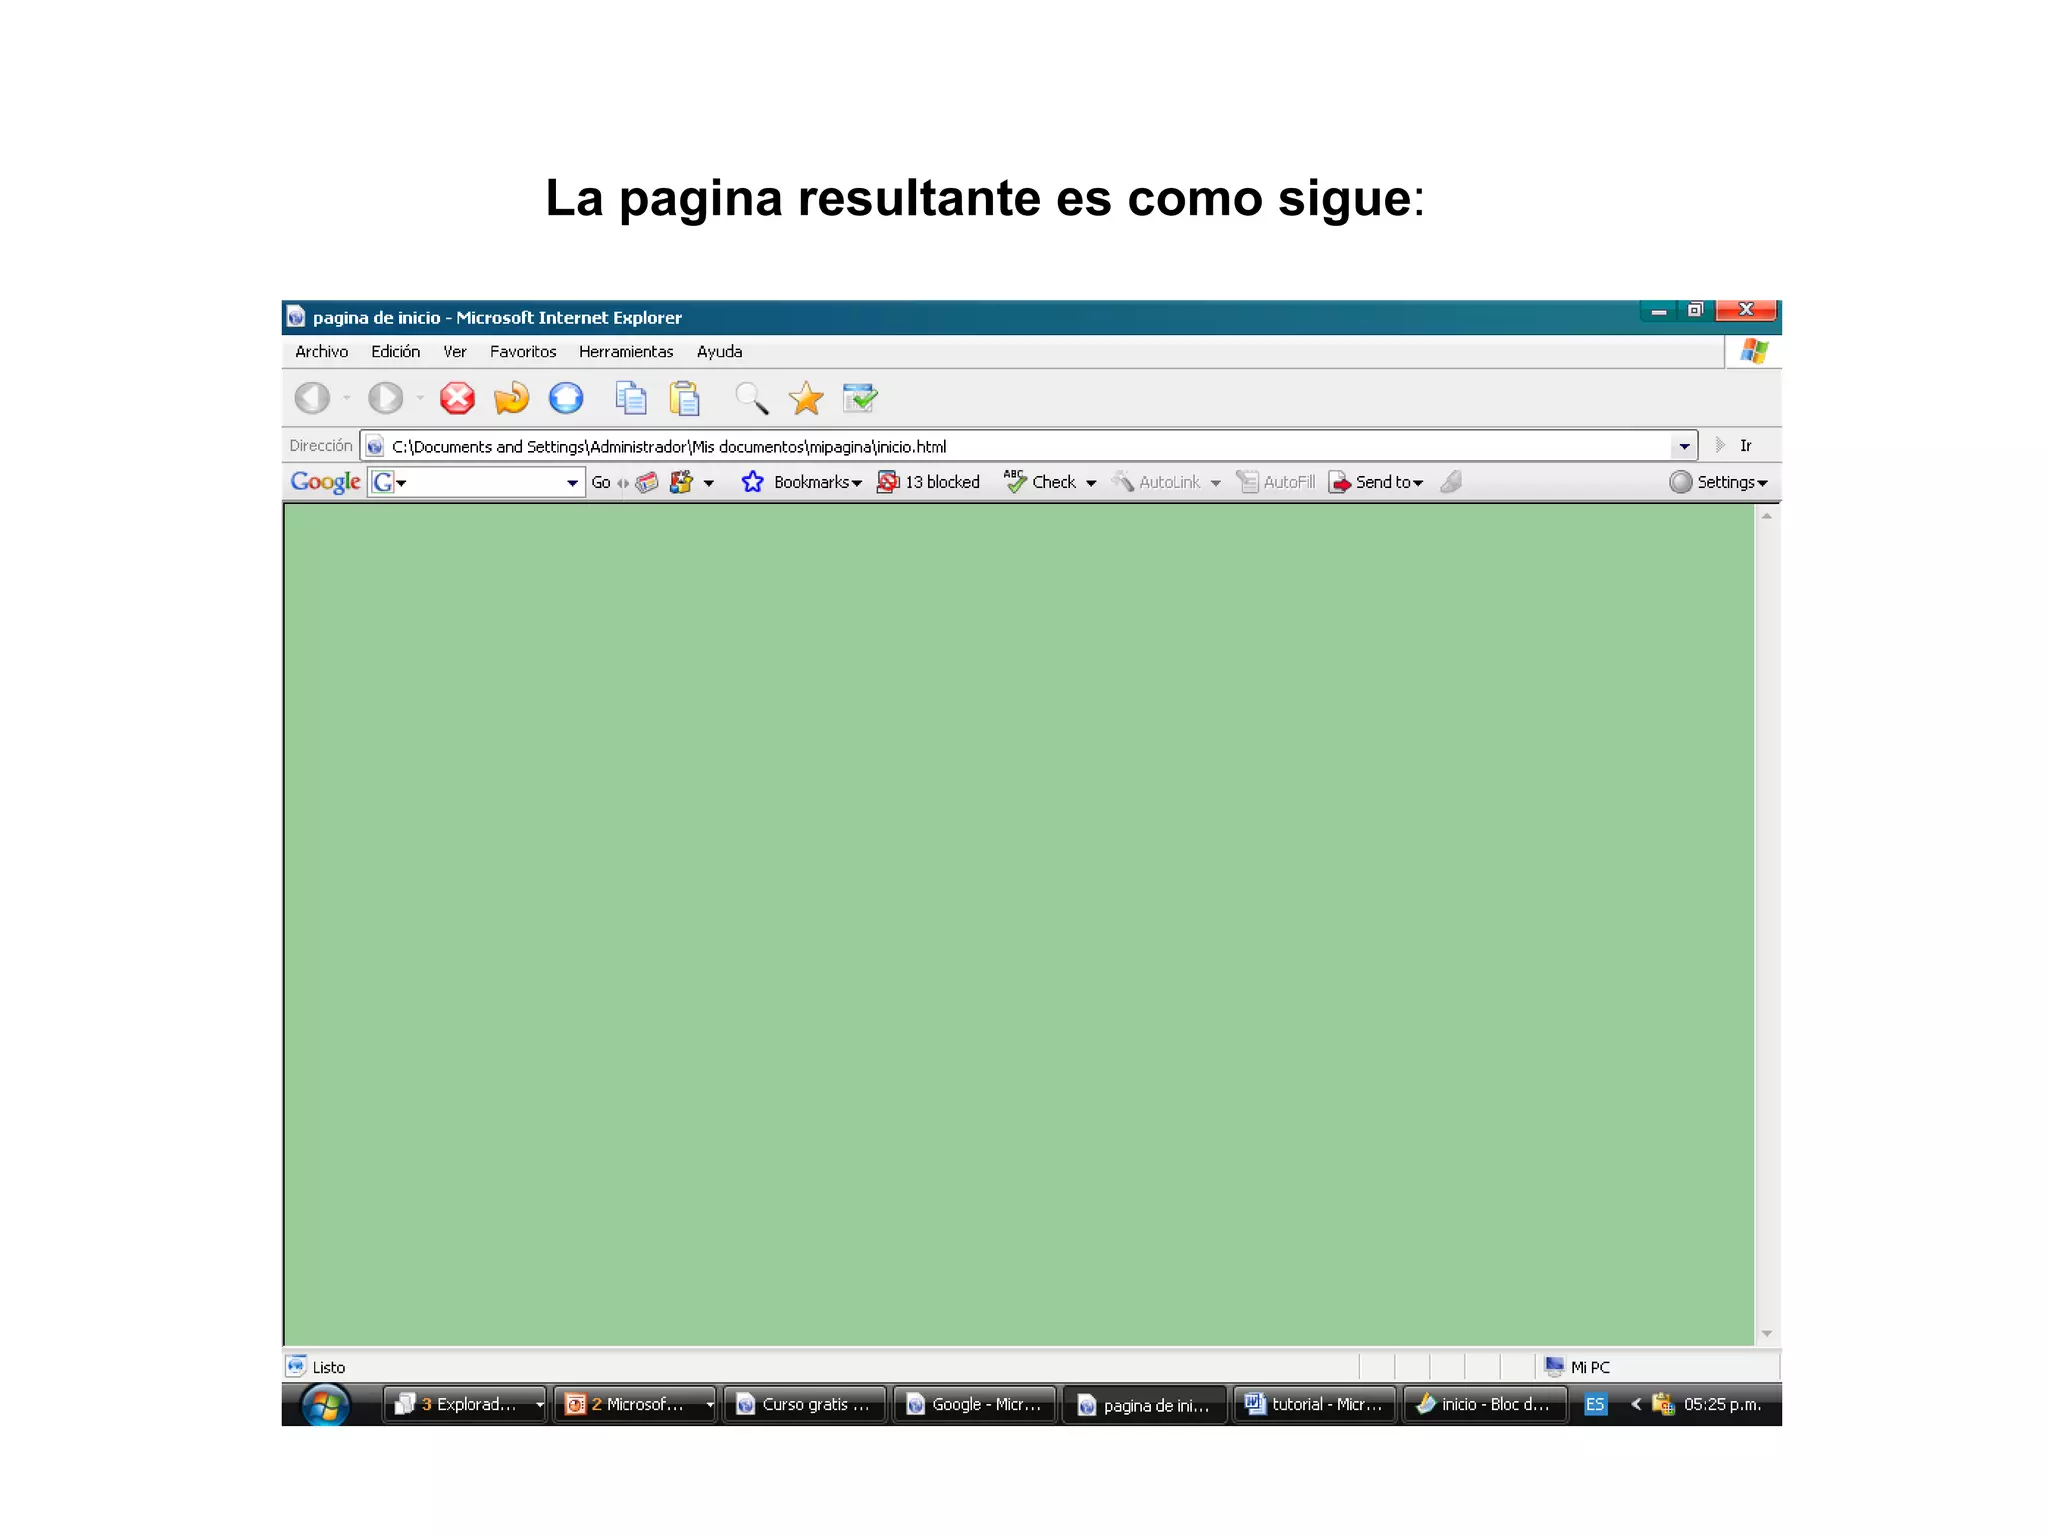The image size is (2048, 1536).
Task: Click the Check spelling button
Action: coord(1040,482)
